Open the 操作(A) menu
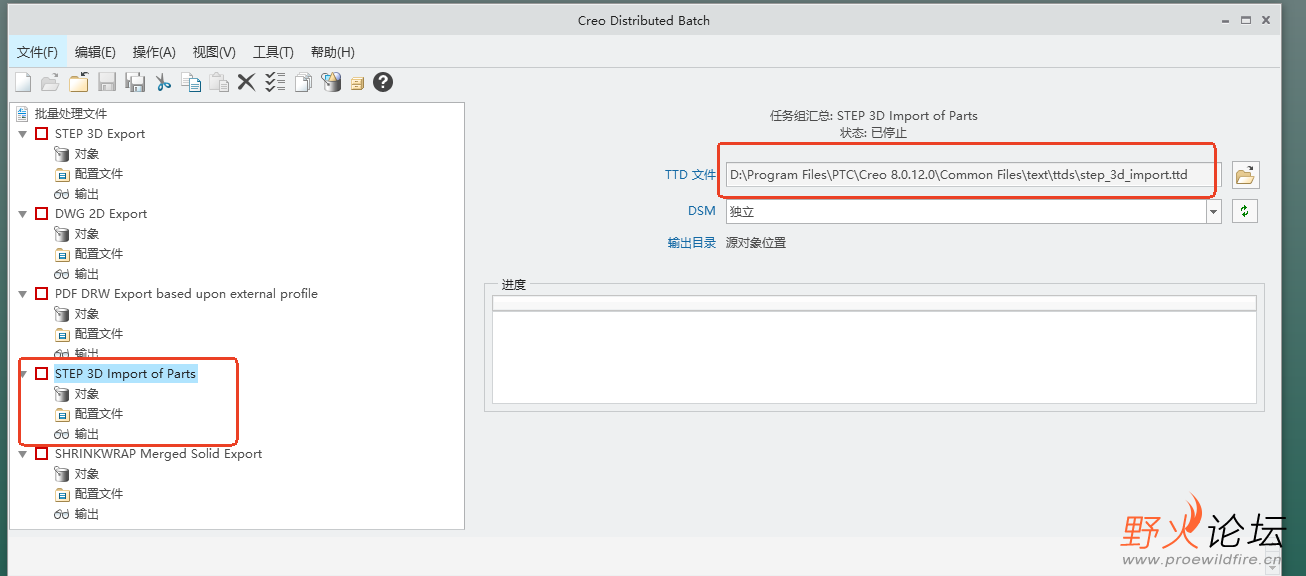 tap(154, 52)
